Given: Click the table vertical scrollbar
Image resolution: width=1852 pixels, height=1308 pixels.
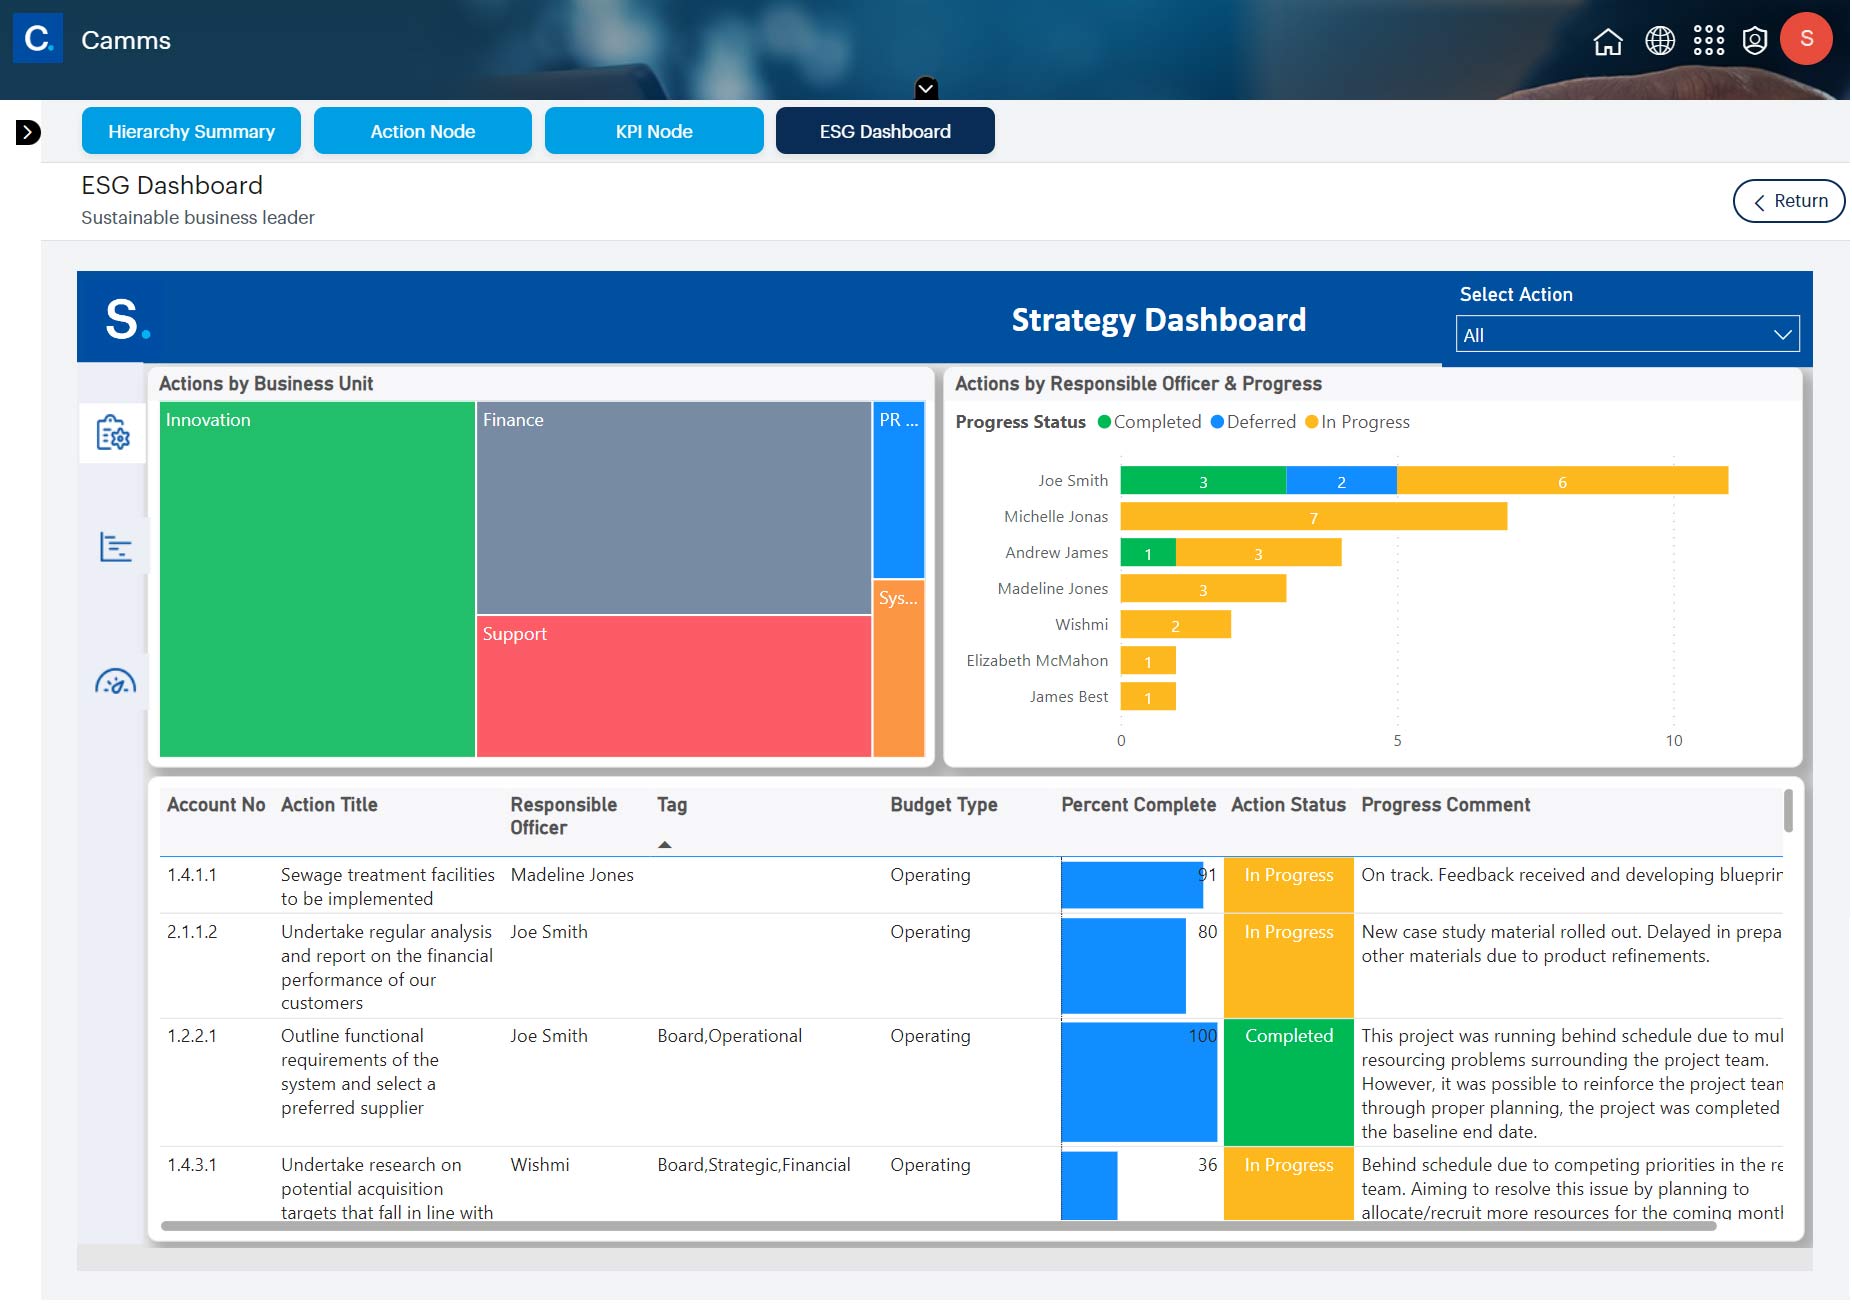Looking at the screenshot, I should click(x=1788, y=811).
